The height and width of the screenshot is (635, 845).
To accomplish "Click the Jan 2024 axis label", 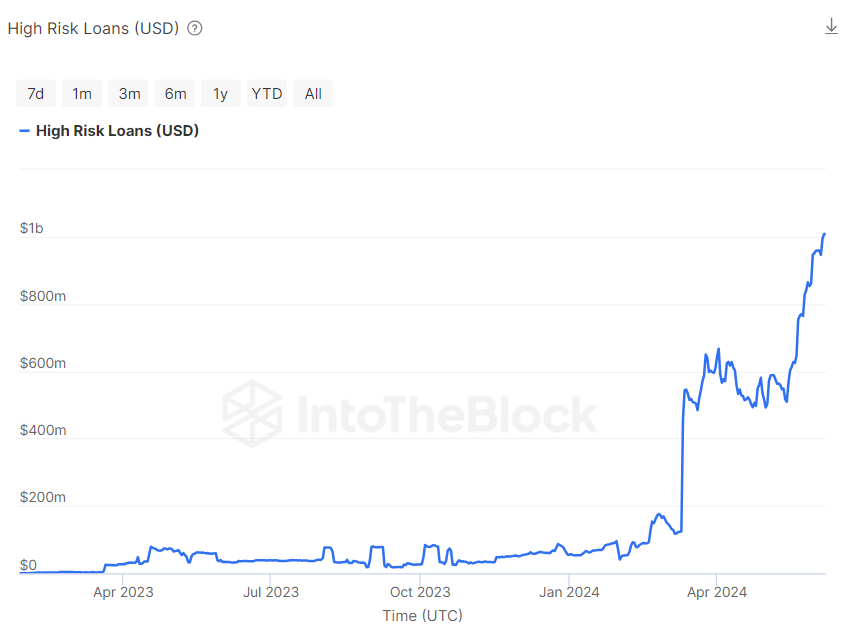I will [x=569, y=592].
